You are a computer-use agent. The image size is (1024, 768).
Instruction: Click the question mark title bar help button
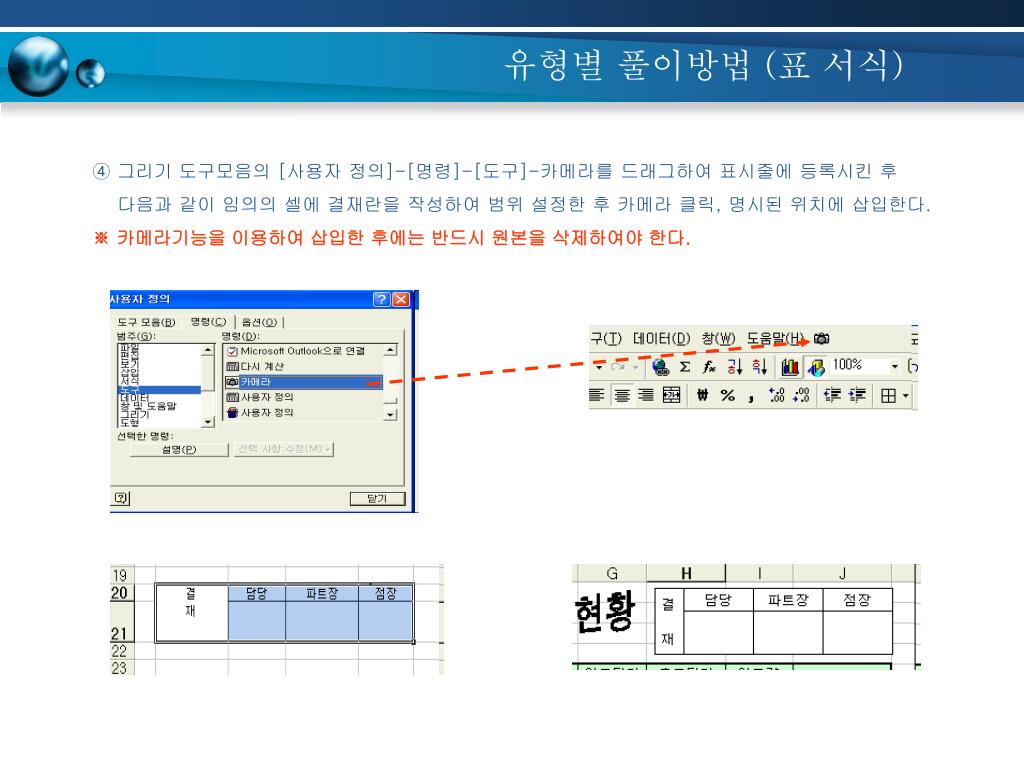tap(381, 299)
